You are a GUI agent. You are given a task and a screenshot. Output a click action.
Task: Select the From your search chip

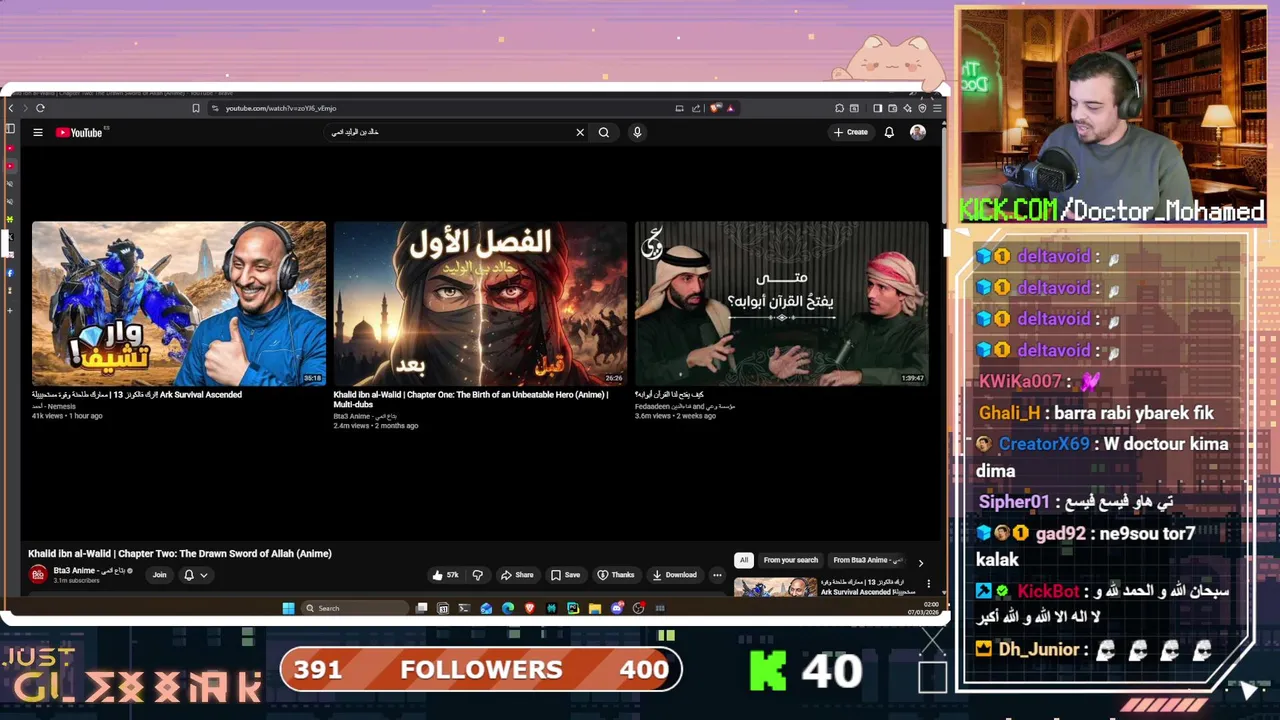(790, 560)
